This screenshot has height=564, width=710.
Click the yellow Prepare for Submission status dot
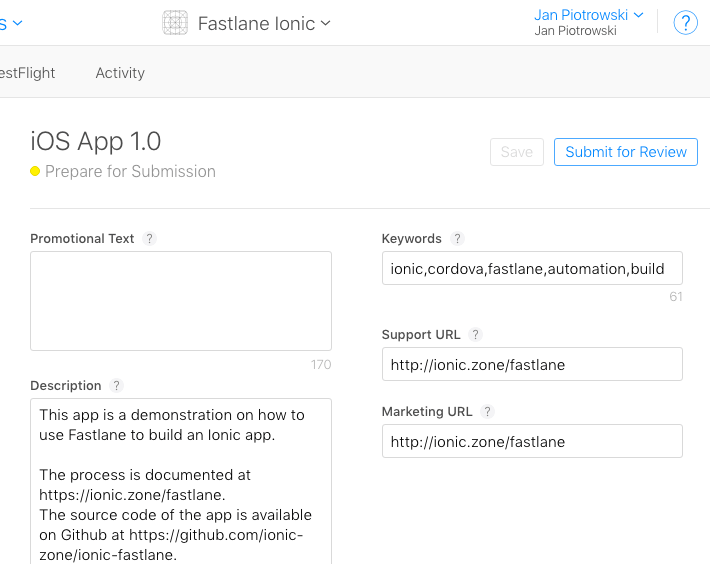pyautogui.click(x=35, y=172)
